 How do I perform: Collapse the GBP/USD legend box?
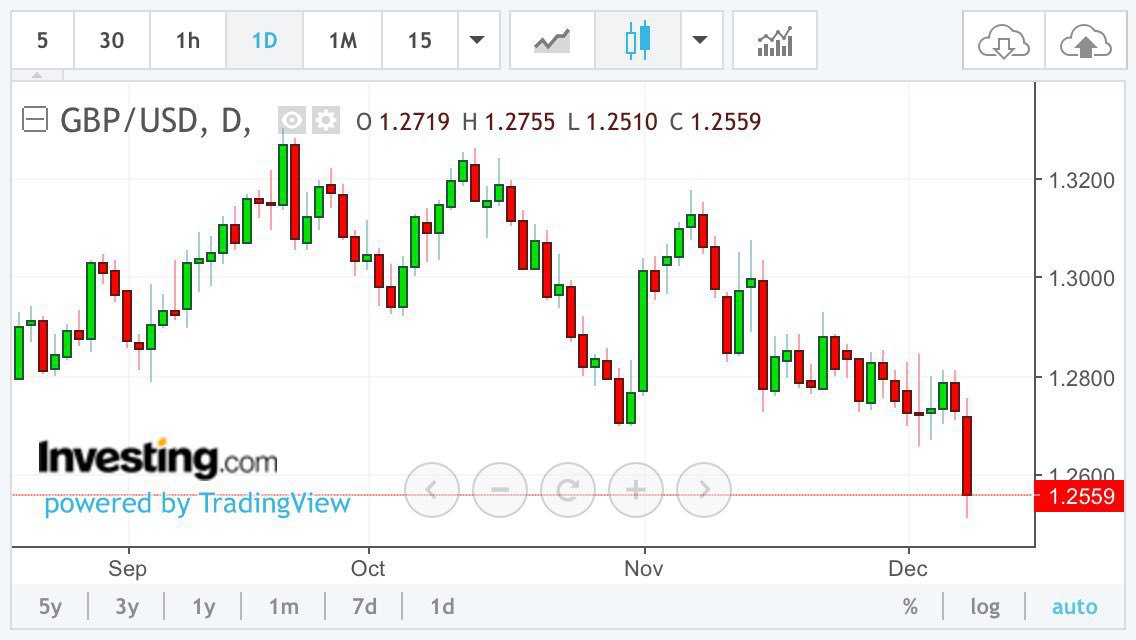35,121
